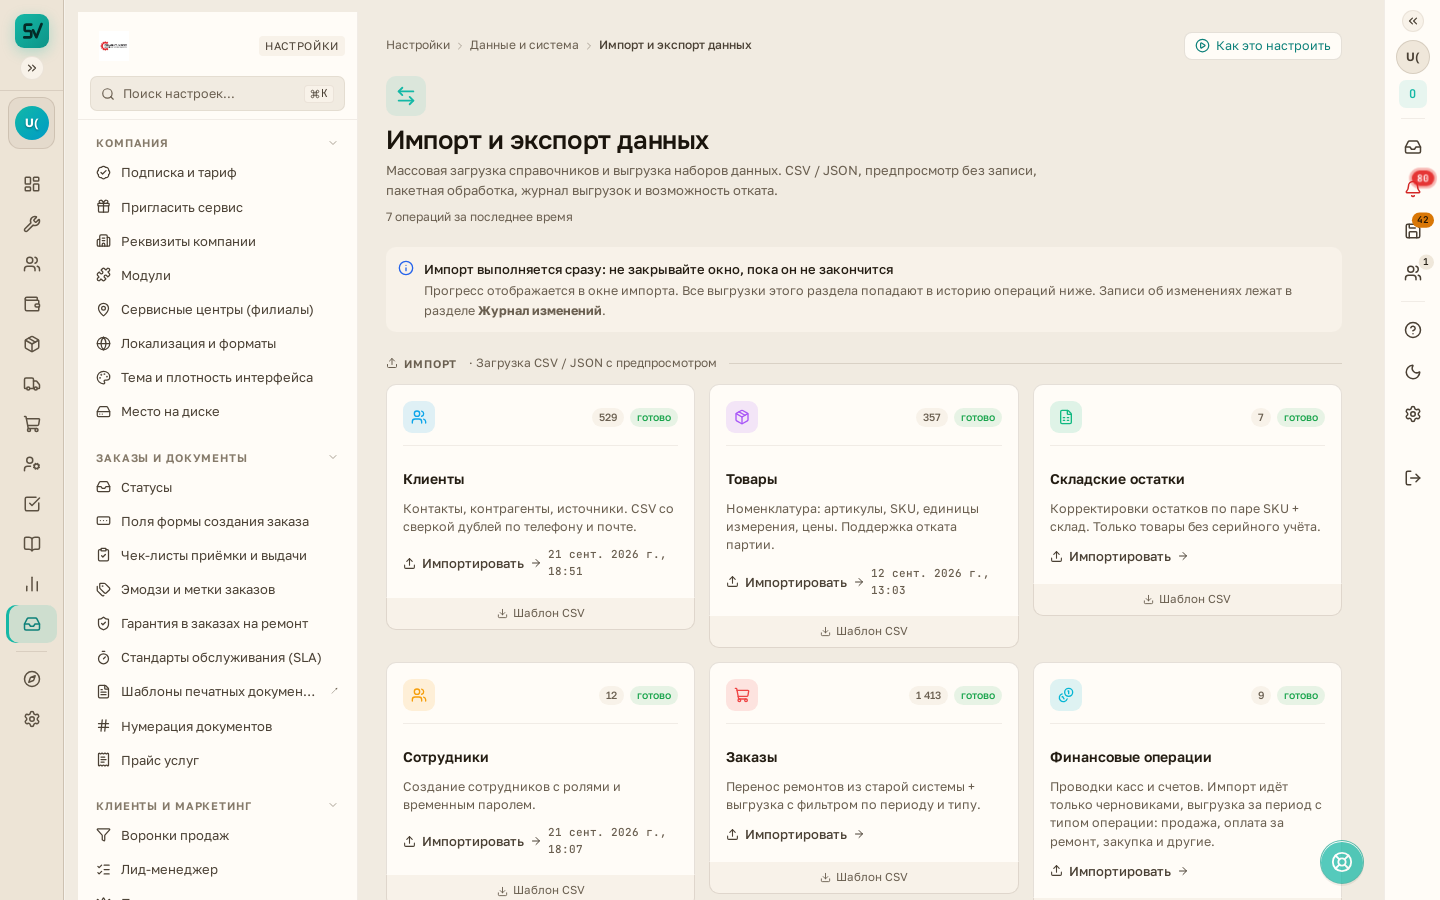1440x900 pixels.
Task: Click Импортировать on Финансовые операции card
Action: pyautogui.click(x=1119, y=871)
